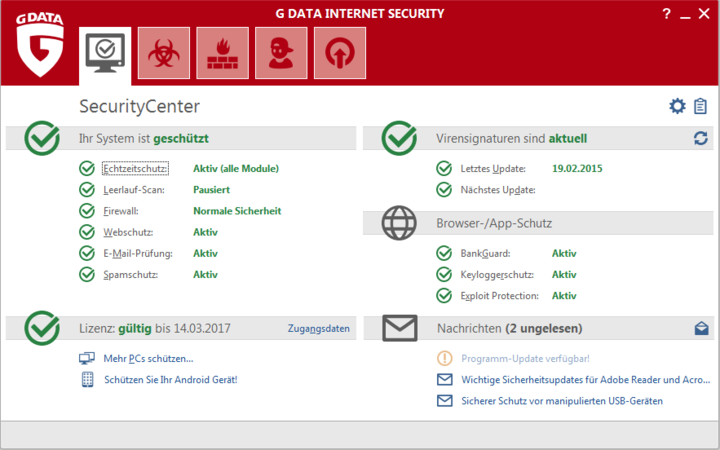This screenshot has width=720, height=450.
Task: Click the help question mark
Action: (667, 14)
